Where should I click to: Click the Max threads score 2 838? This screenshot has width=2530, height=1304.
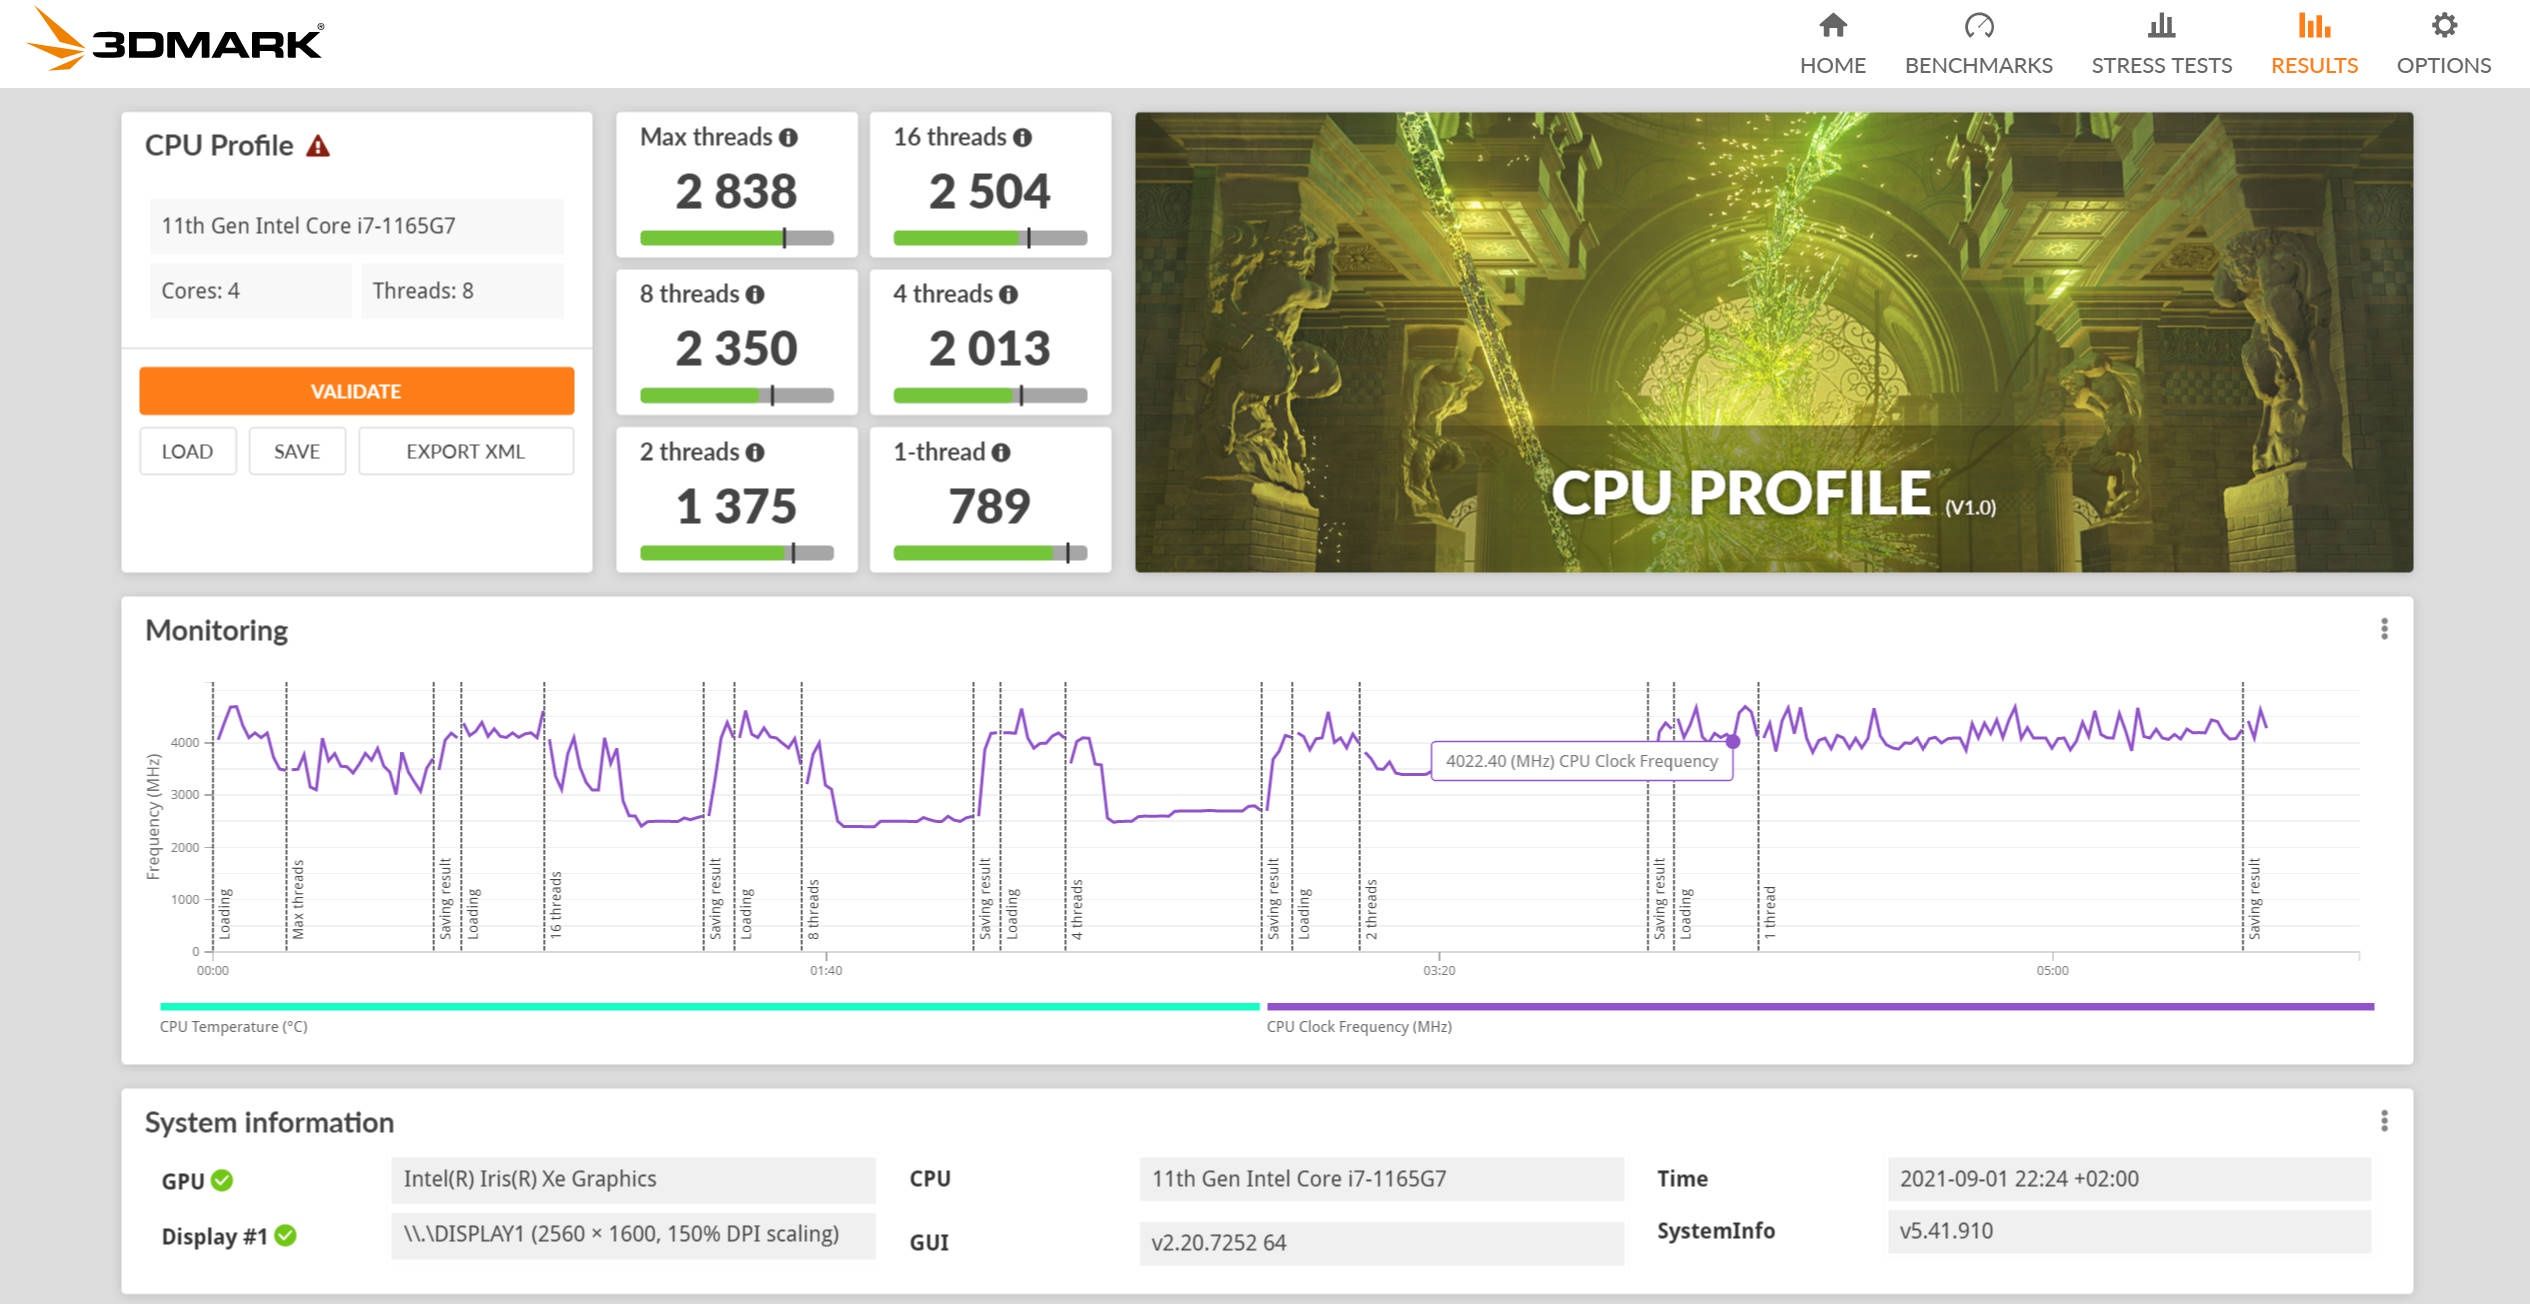(737, 191)
